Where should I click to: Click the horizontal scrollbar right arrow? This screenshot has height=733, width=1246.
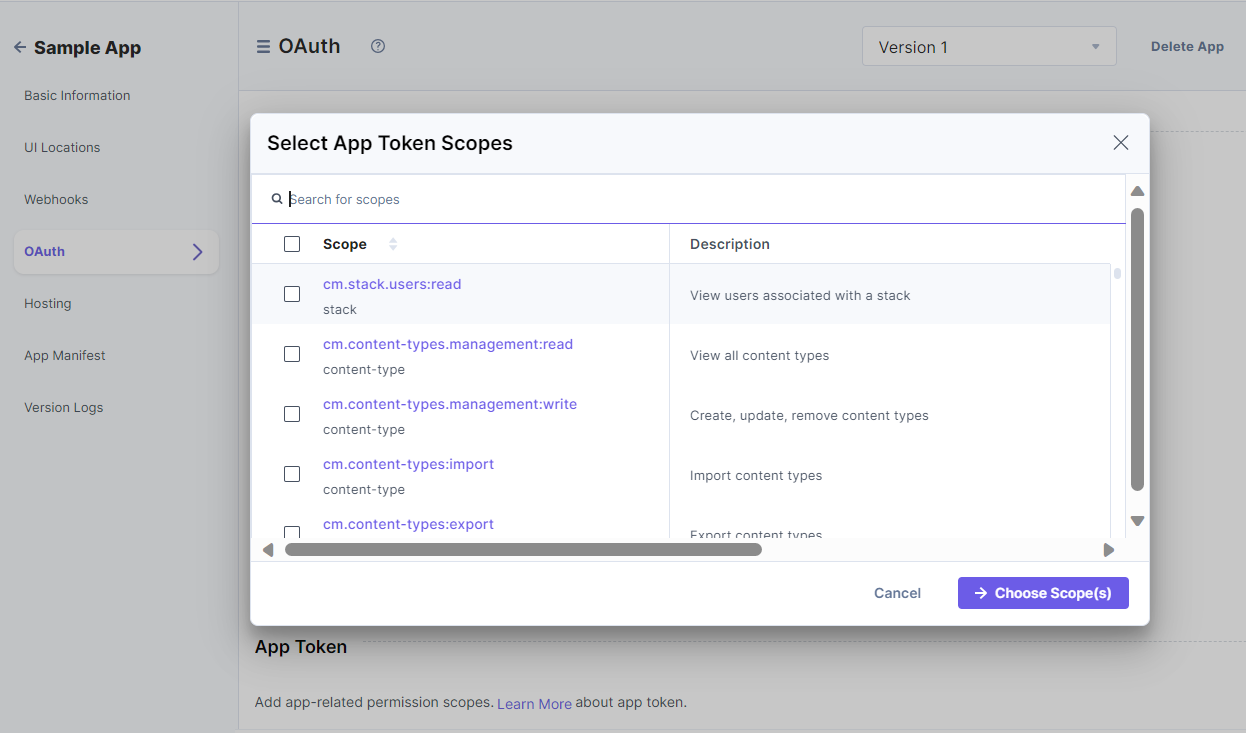pos(1108,550)
